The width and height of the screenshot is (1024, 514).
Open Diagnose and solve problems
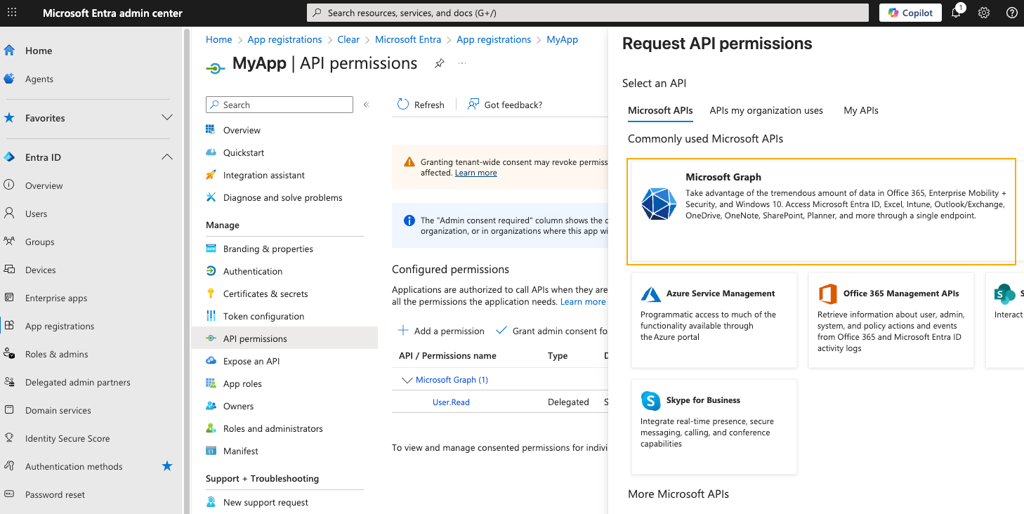tap(285, 197)
